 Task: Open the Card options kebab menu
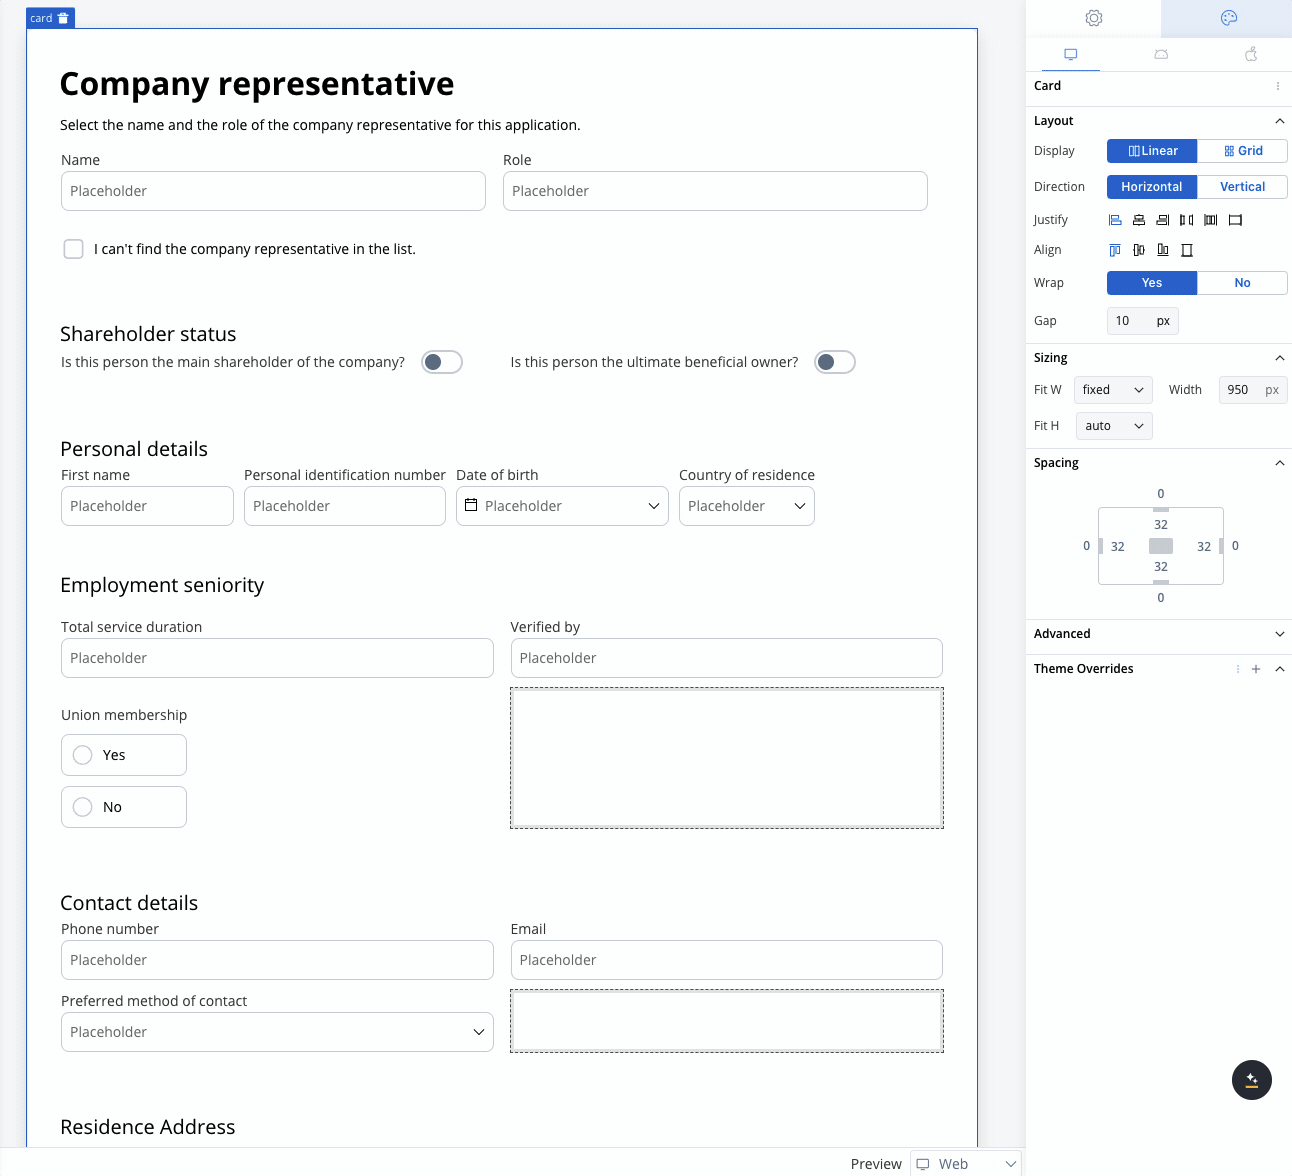click(1278, 86)
